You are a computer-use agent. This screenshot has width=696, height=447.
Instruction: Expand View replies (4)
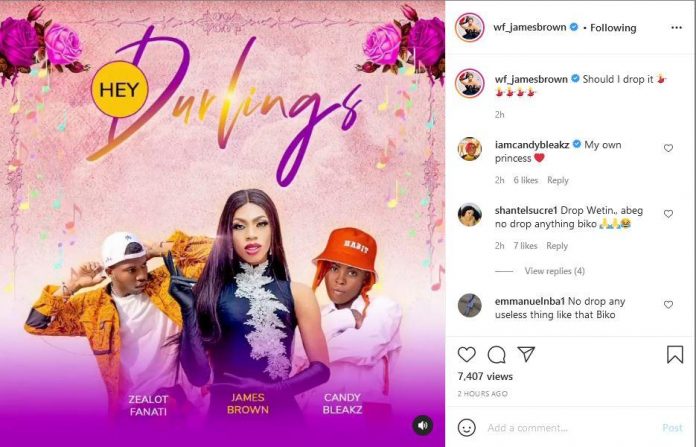[x=554, y=271]
